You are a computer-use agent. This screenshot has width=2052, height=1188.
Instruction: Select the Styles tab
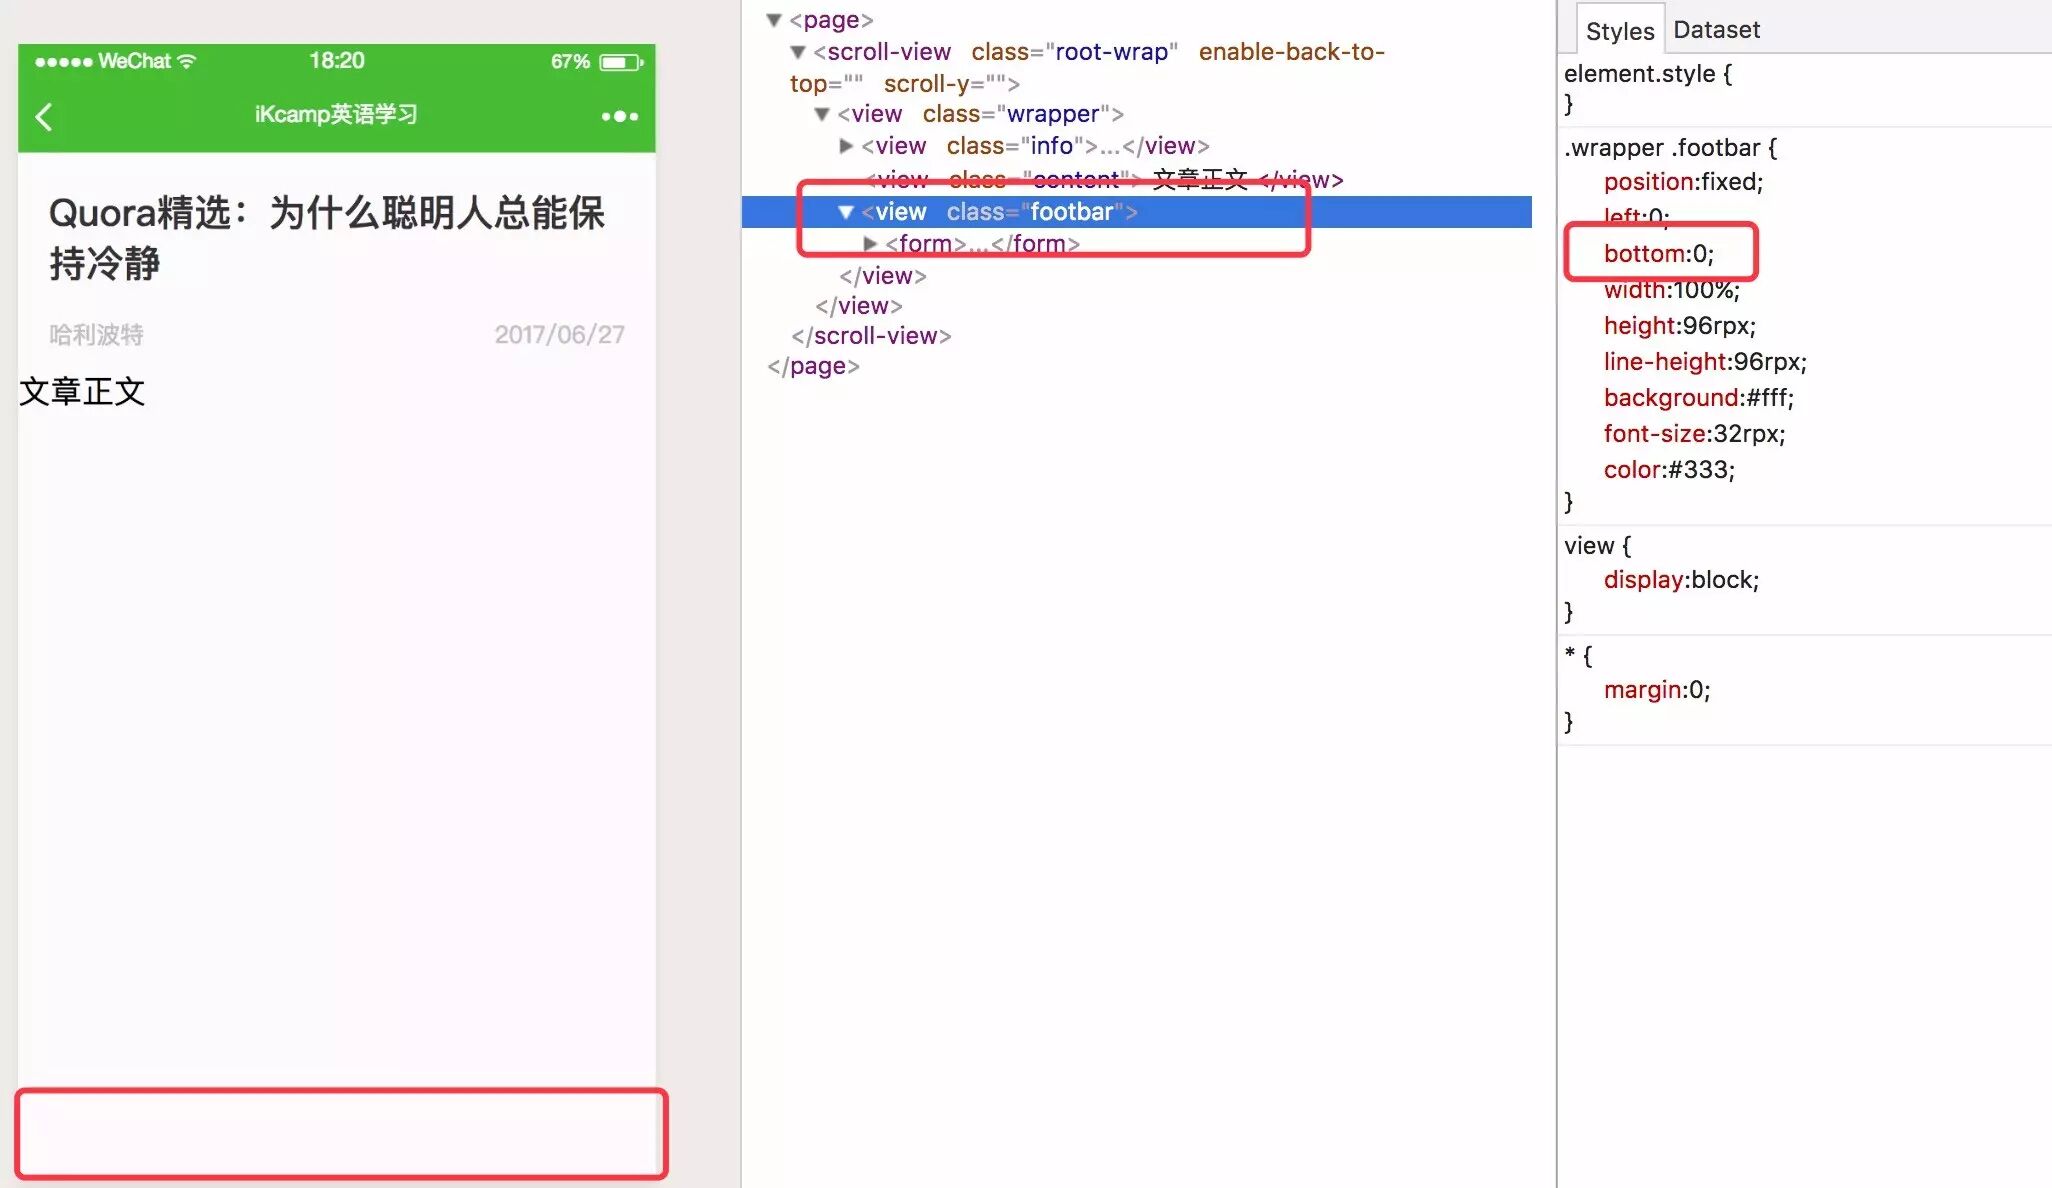[1619, 31]
